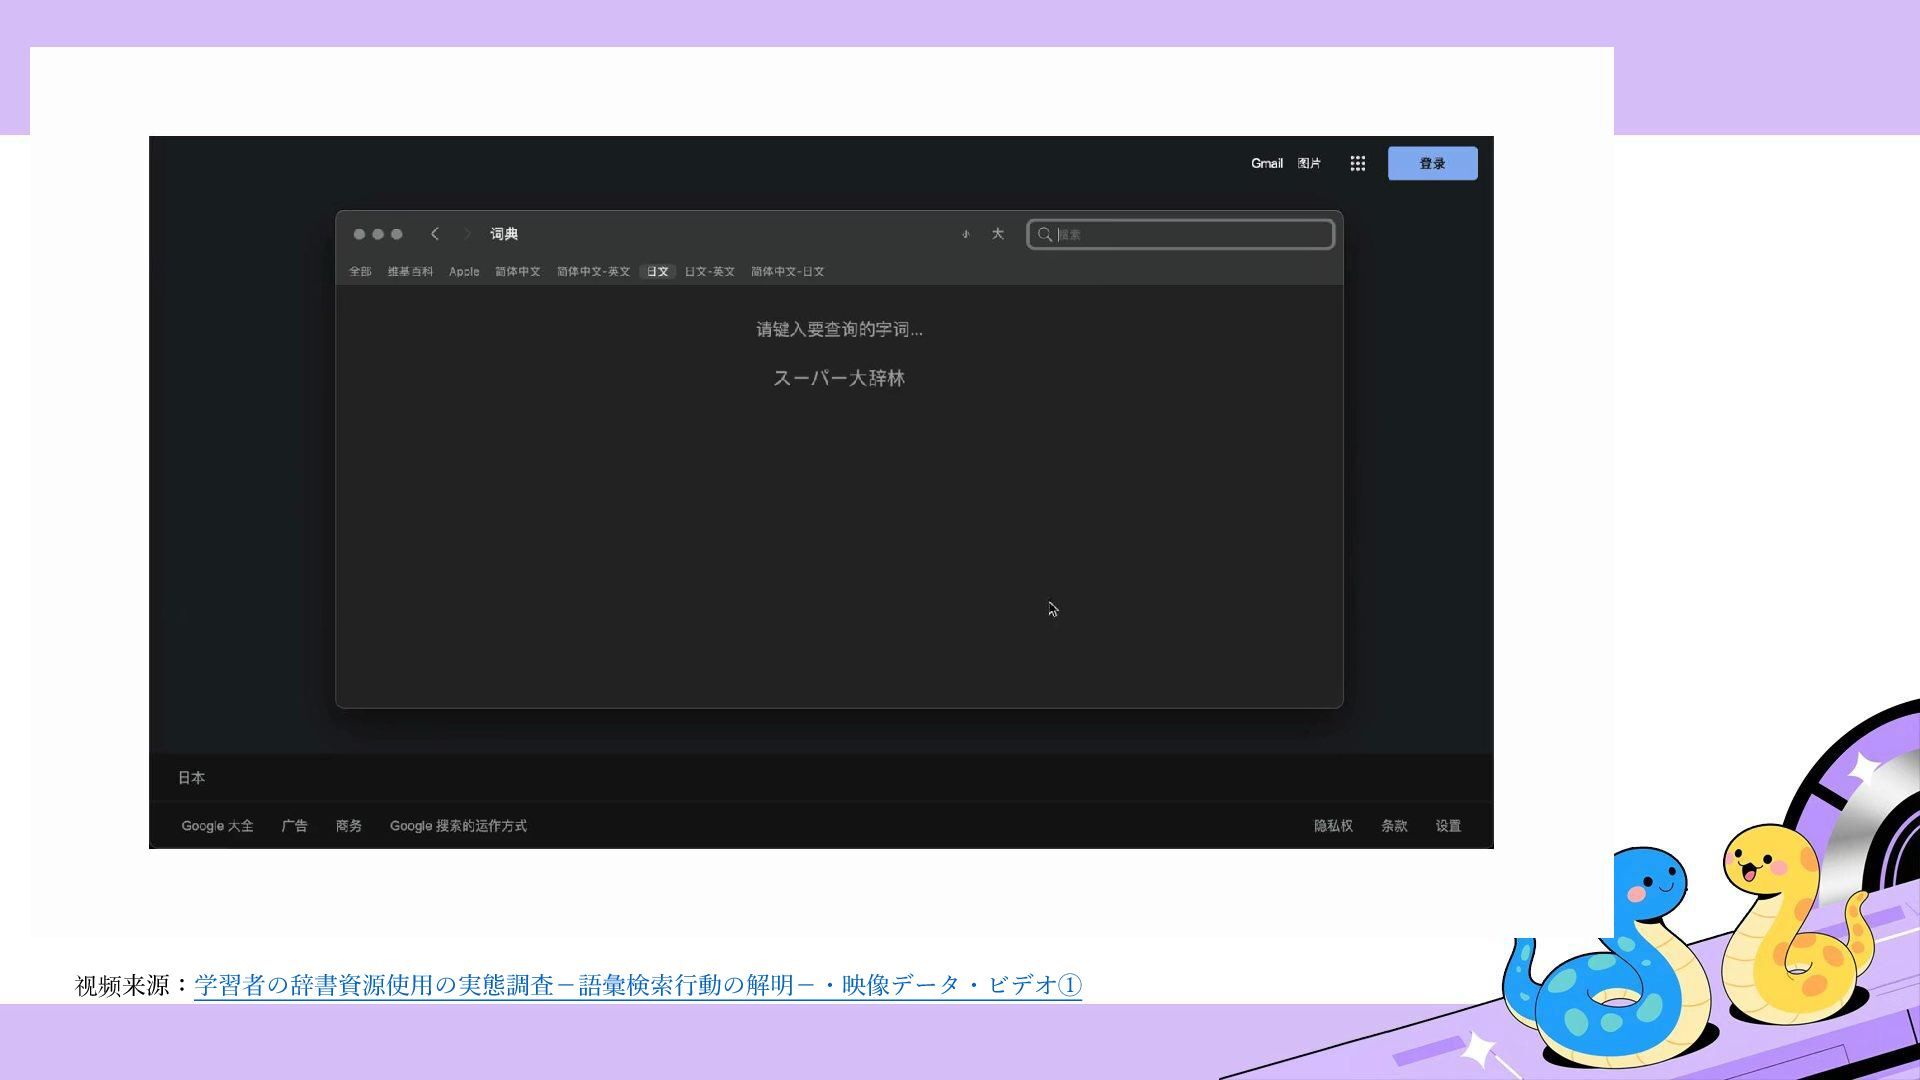Click the red close dot of Dictionary window
1920x1080 pixels.
[x=359, y=234]
